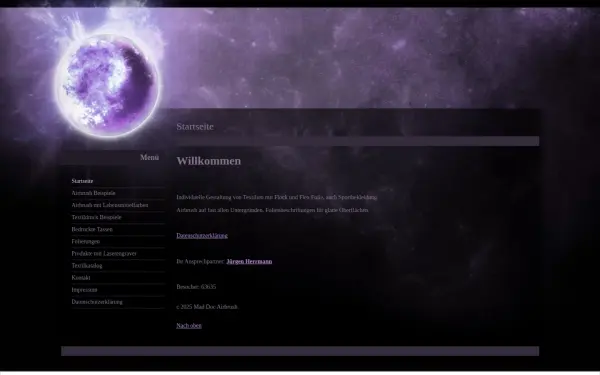This screenshot has height=375, width=600.
Task: Click the Jürgen Herrmann contact link
Action: pos(249,262)
